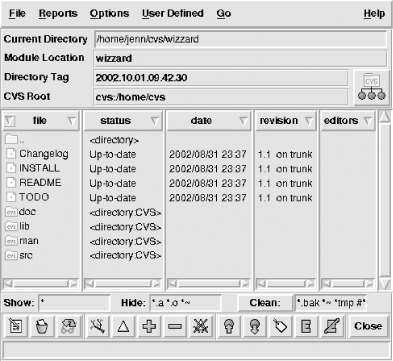The image size is (393, 361).
Task: Click the minus remove-file icon
Action: pos(175,326)
